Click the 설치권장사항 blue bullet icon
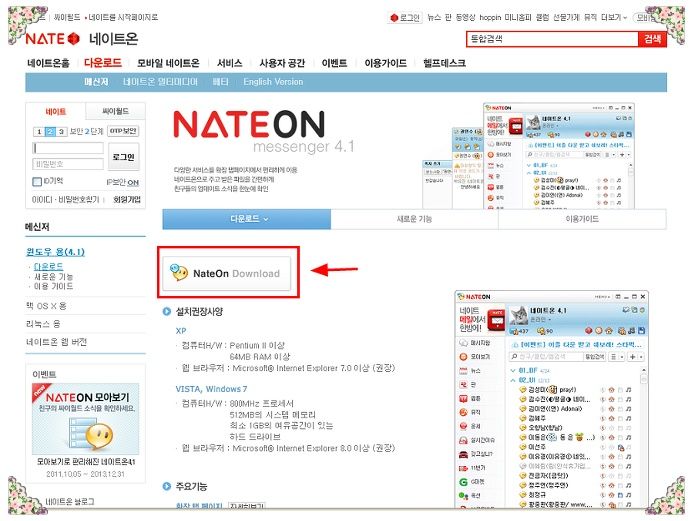693x521 pixels. click(167, 312)
